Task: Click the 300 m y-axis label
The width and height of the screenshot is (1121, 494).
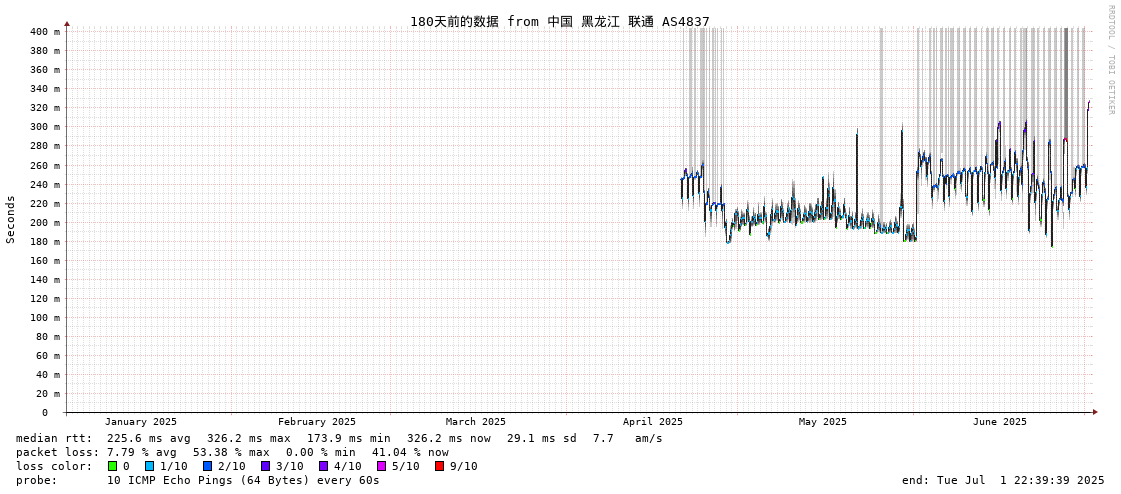Action: coord(45,127)
